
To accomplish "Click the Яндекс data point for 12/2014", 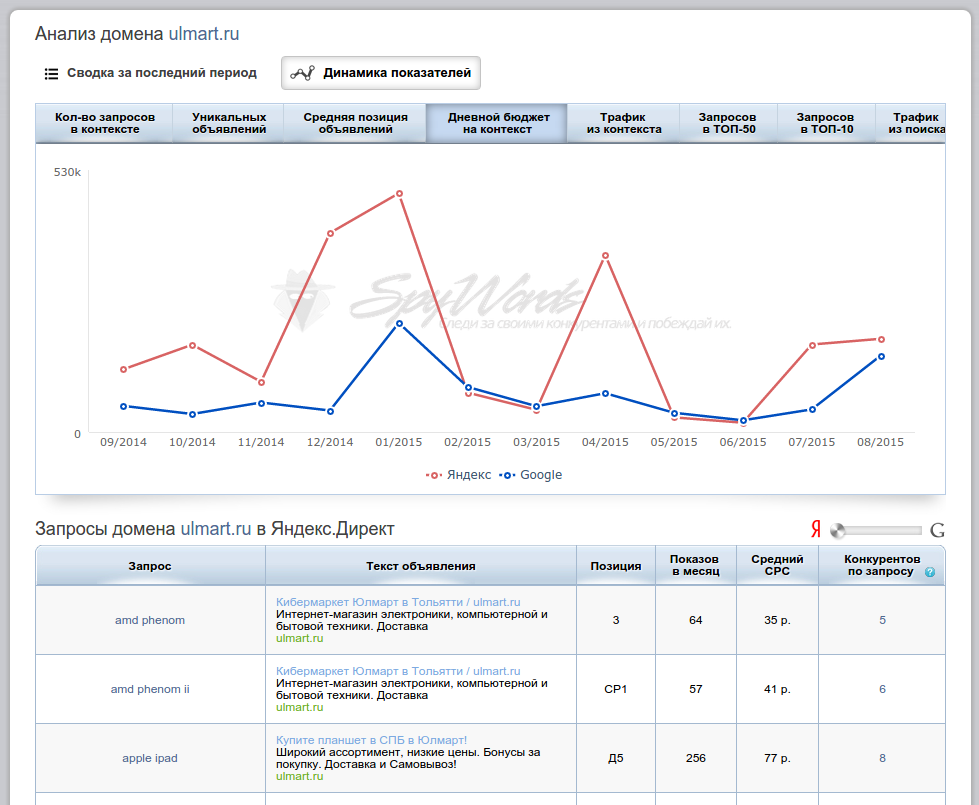I will (330, 234).
